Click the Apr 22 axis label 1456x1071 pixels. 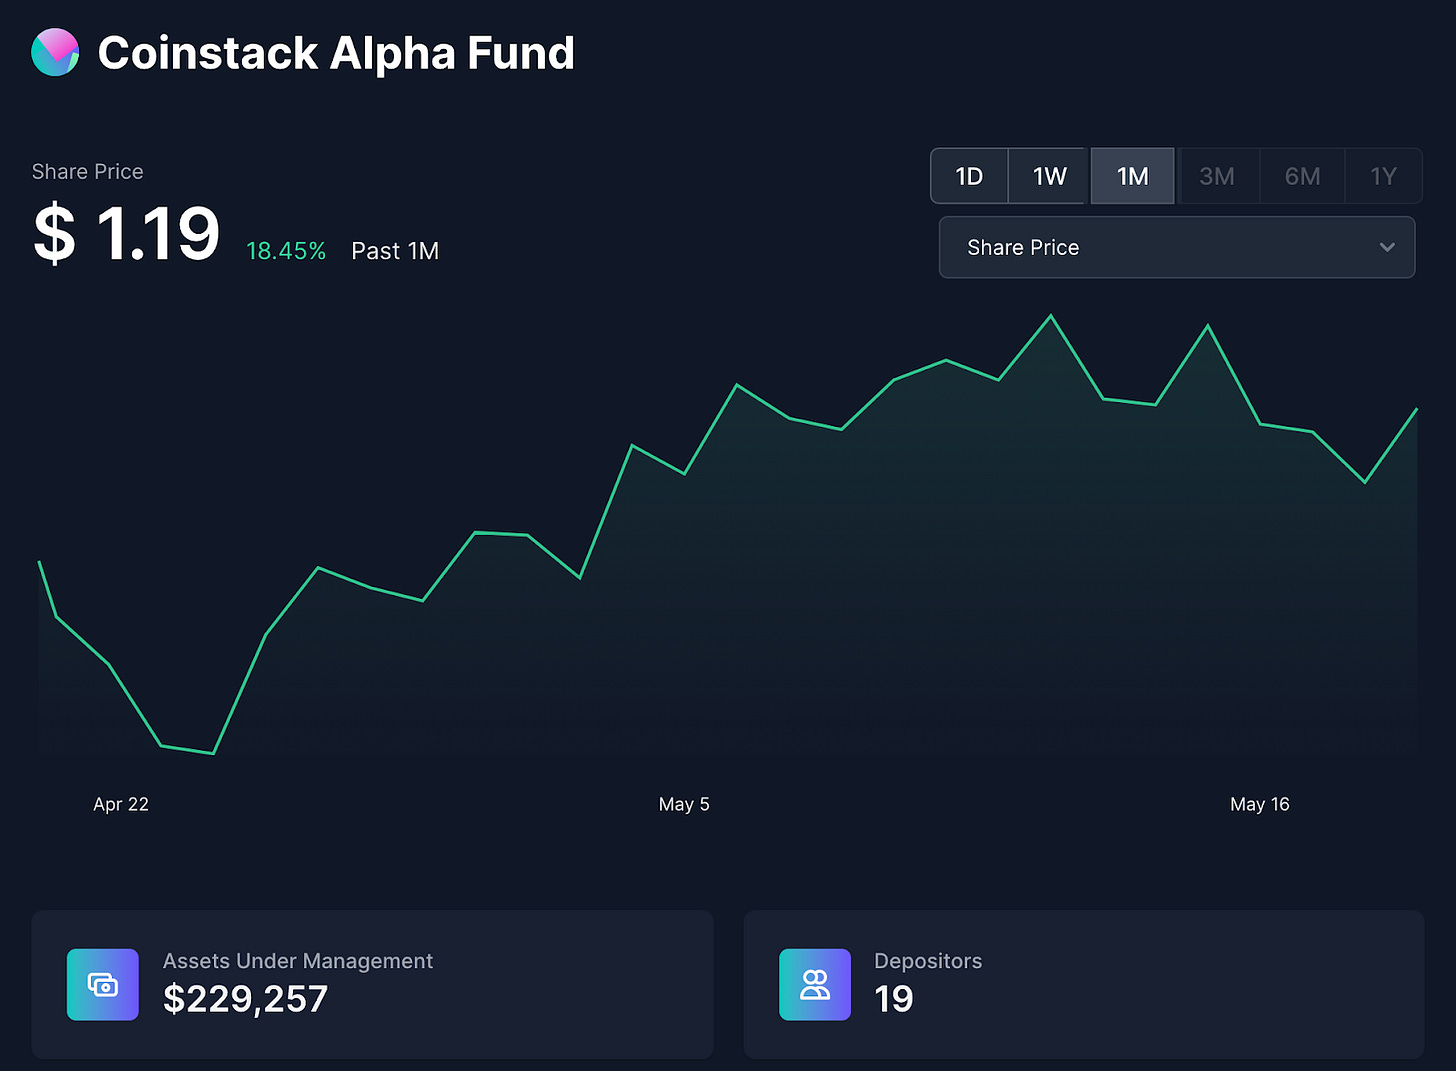coord(121,804)
